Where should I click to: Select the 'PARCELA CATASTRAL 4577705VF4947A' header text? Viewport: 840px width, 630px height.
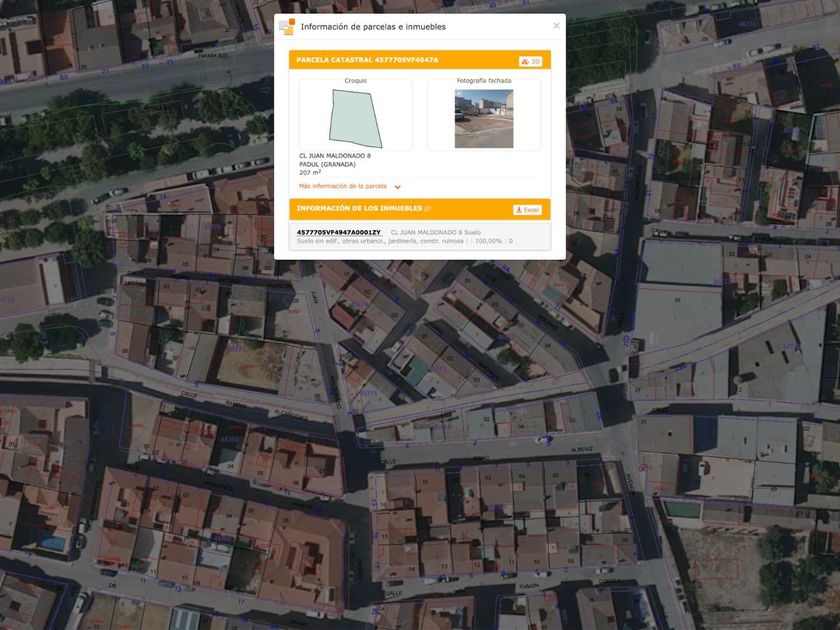(367, 60)
